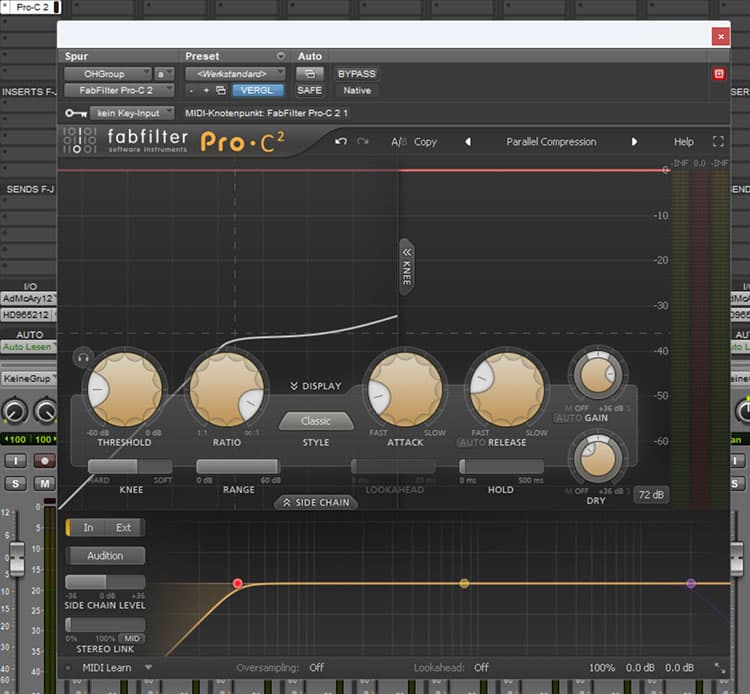Toggle the MID stereo link mode

(132, 639)
